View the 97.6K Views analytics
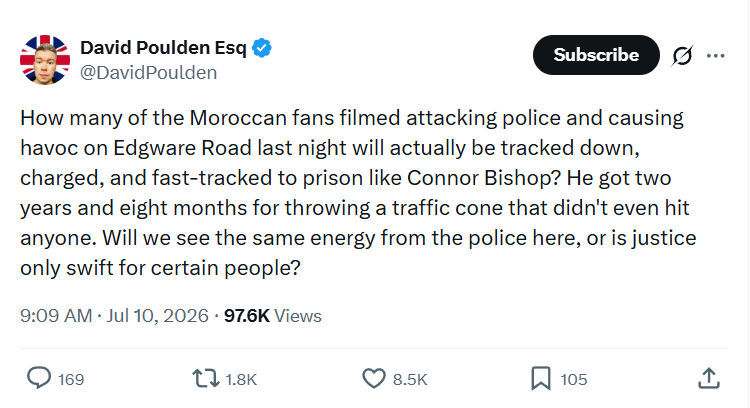 click(x=273, y=316)
